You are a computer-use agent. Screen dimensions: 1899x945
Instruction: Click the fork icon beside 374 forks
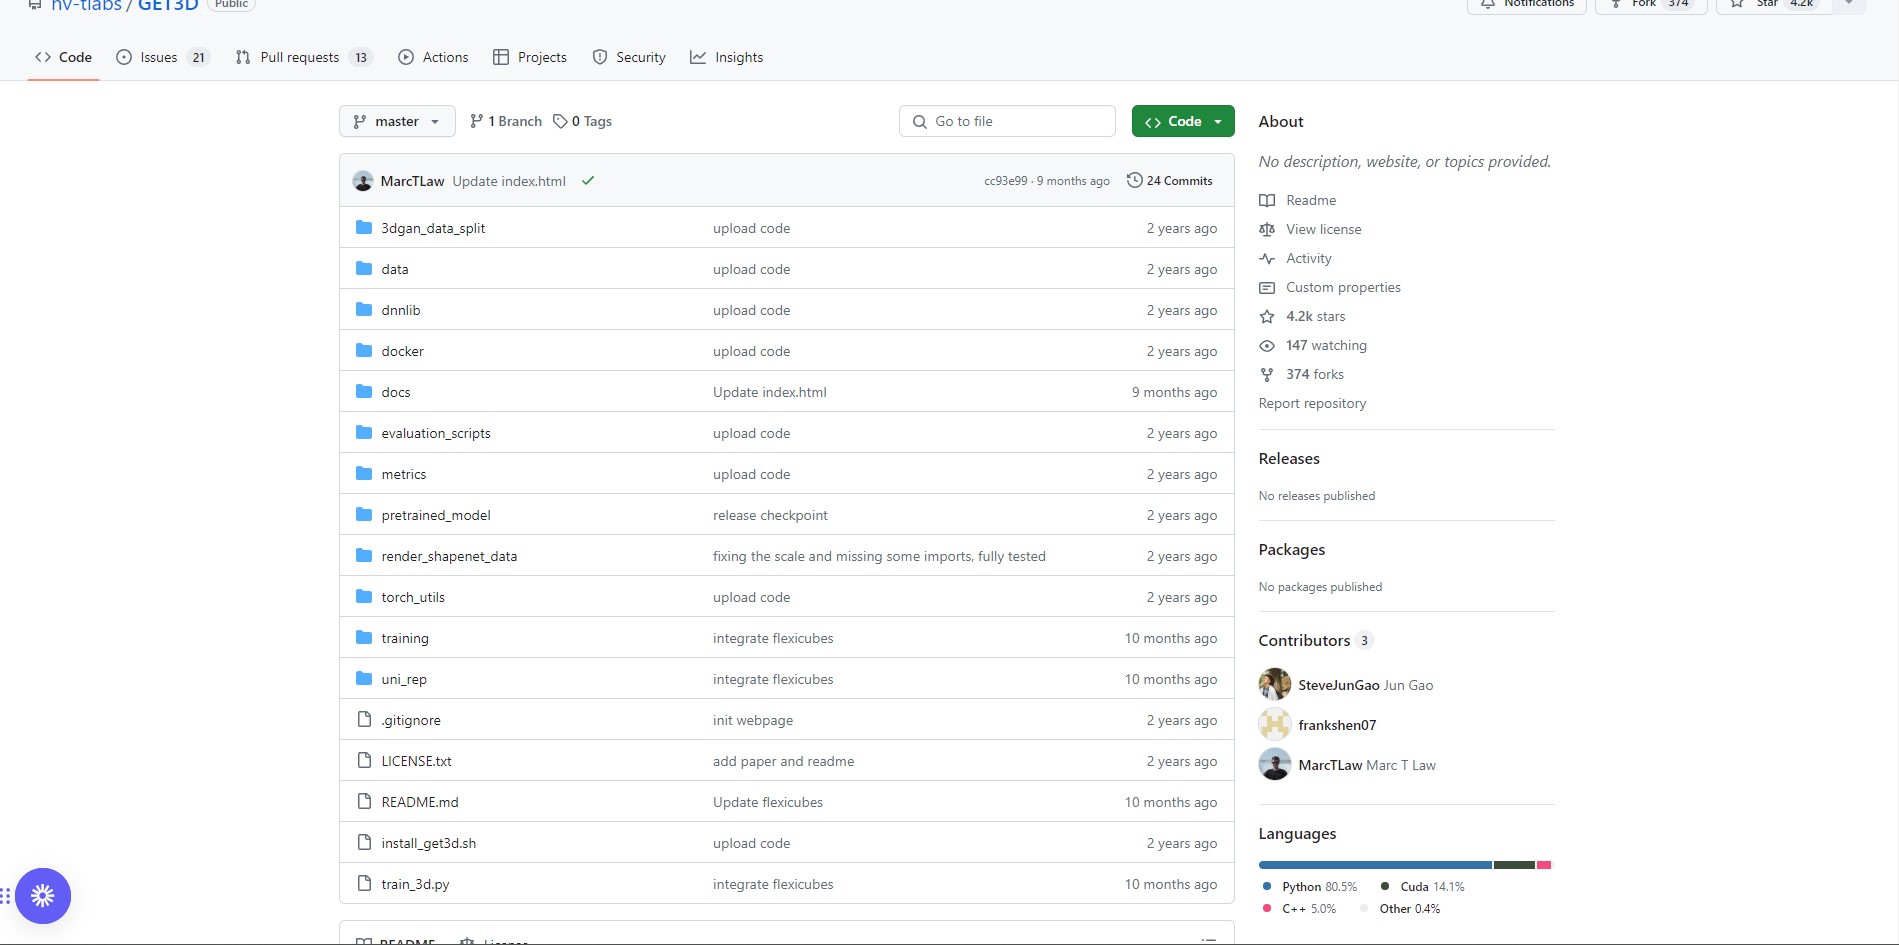coord(1267,374)
